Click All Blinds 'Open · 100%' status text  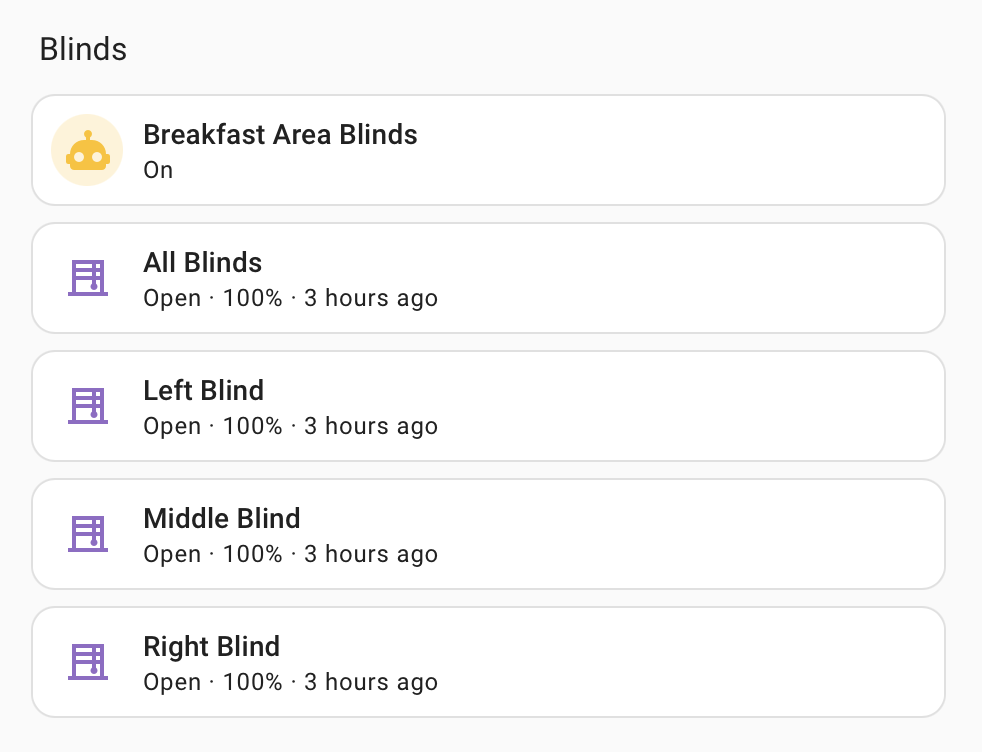click(213, 298)
